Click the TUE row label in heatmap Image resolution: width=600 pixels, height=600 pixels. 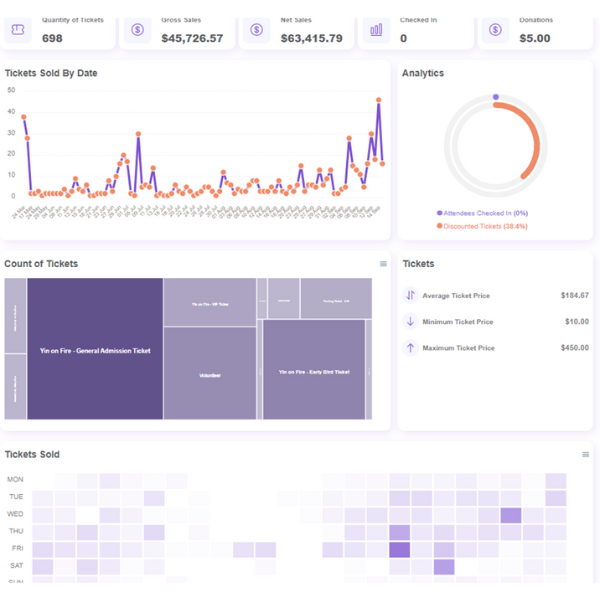pos(16,497)
